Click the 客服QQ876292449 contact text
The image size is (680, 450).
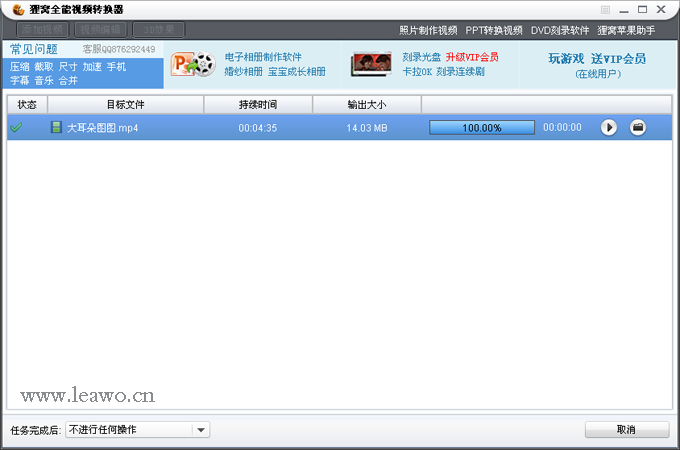click(119, 49)
